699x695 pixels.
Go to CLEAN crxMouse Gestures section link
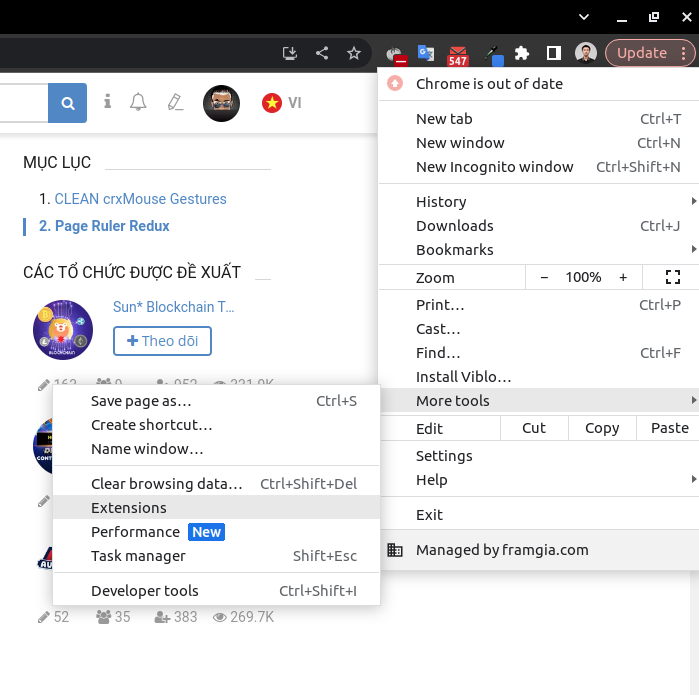pos(140,199)
